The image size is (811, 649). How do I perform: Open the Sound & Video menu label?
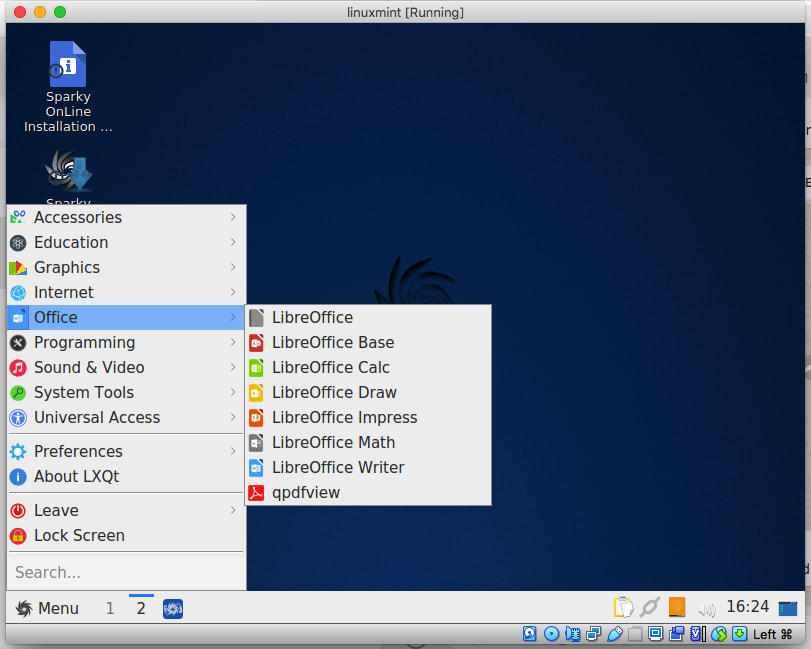coord(89,367)
